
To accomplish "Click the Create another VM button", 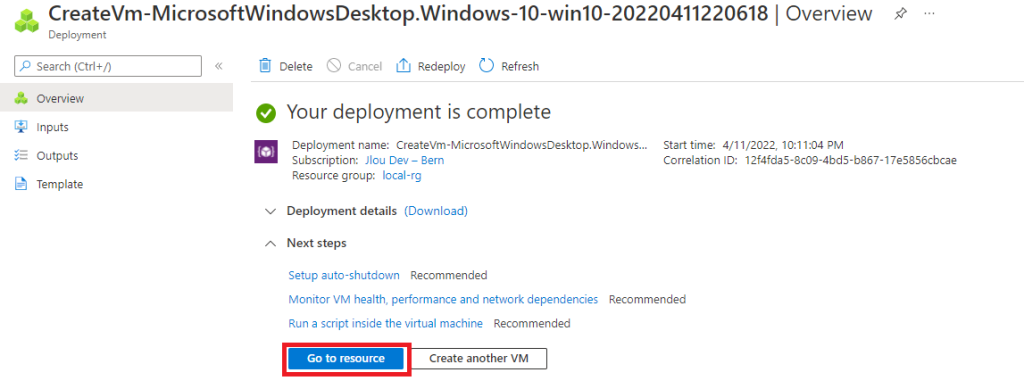I will tap(479, 358).
